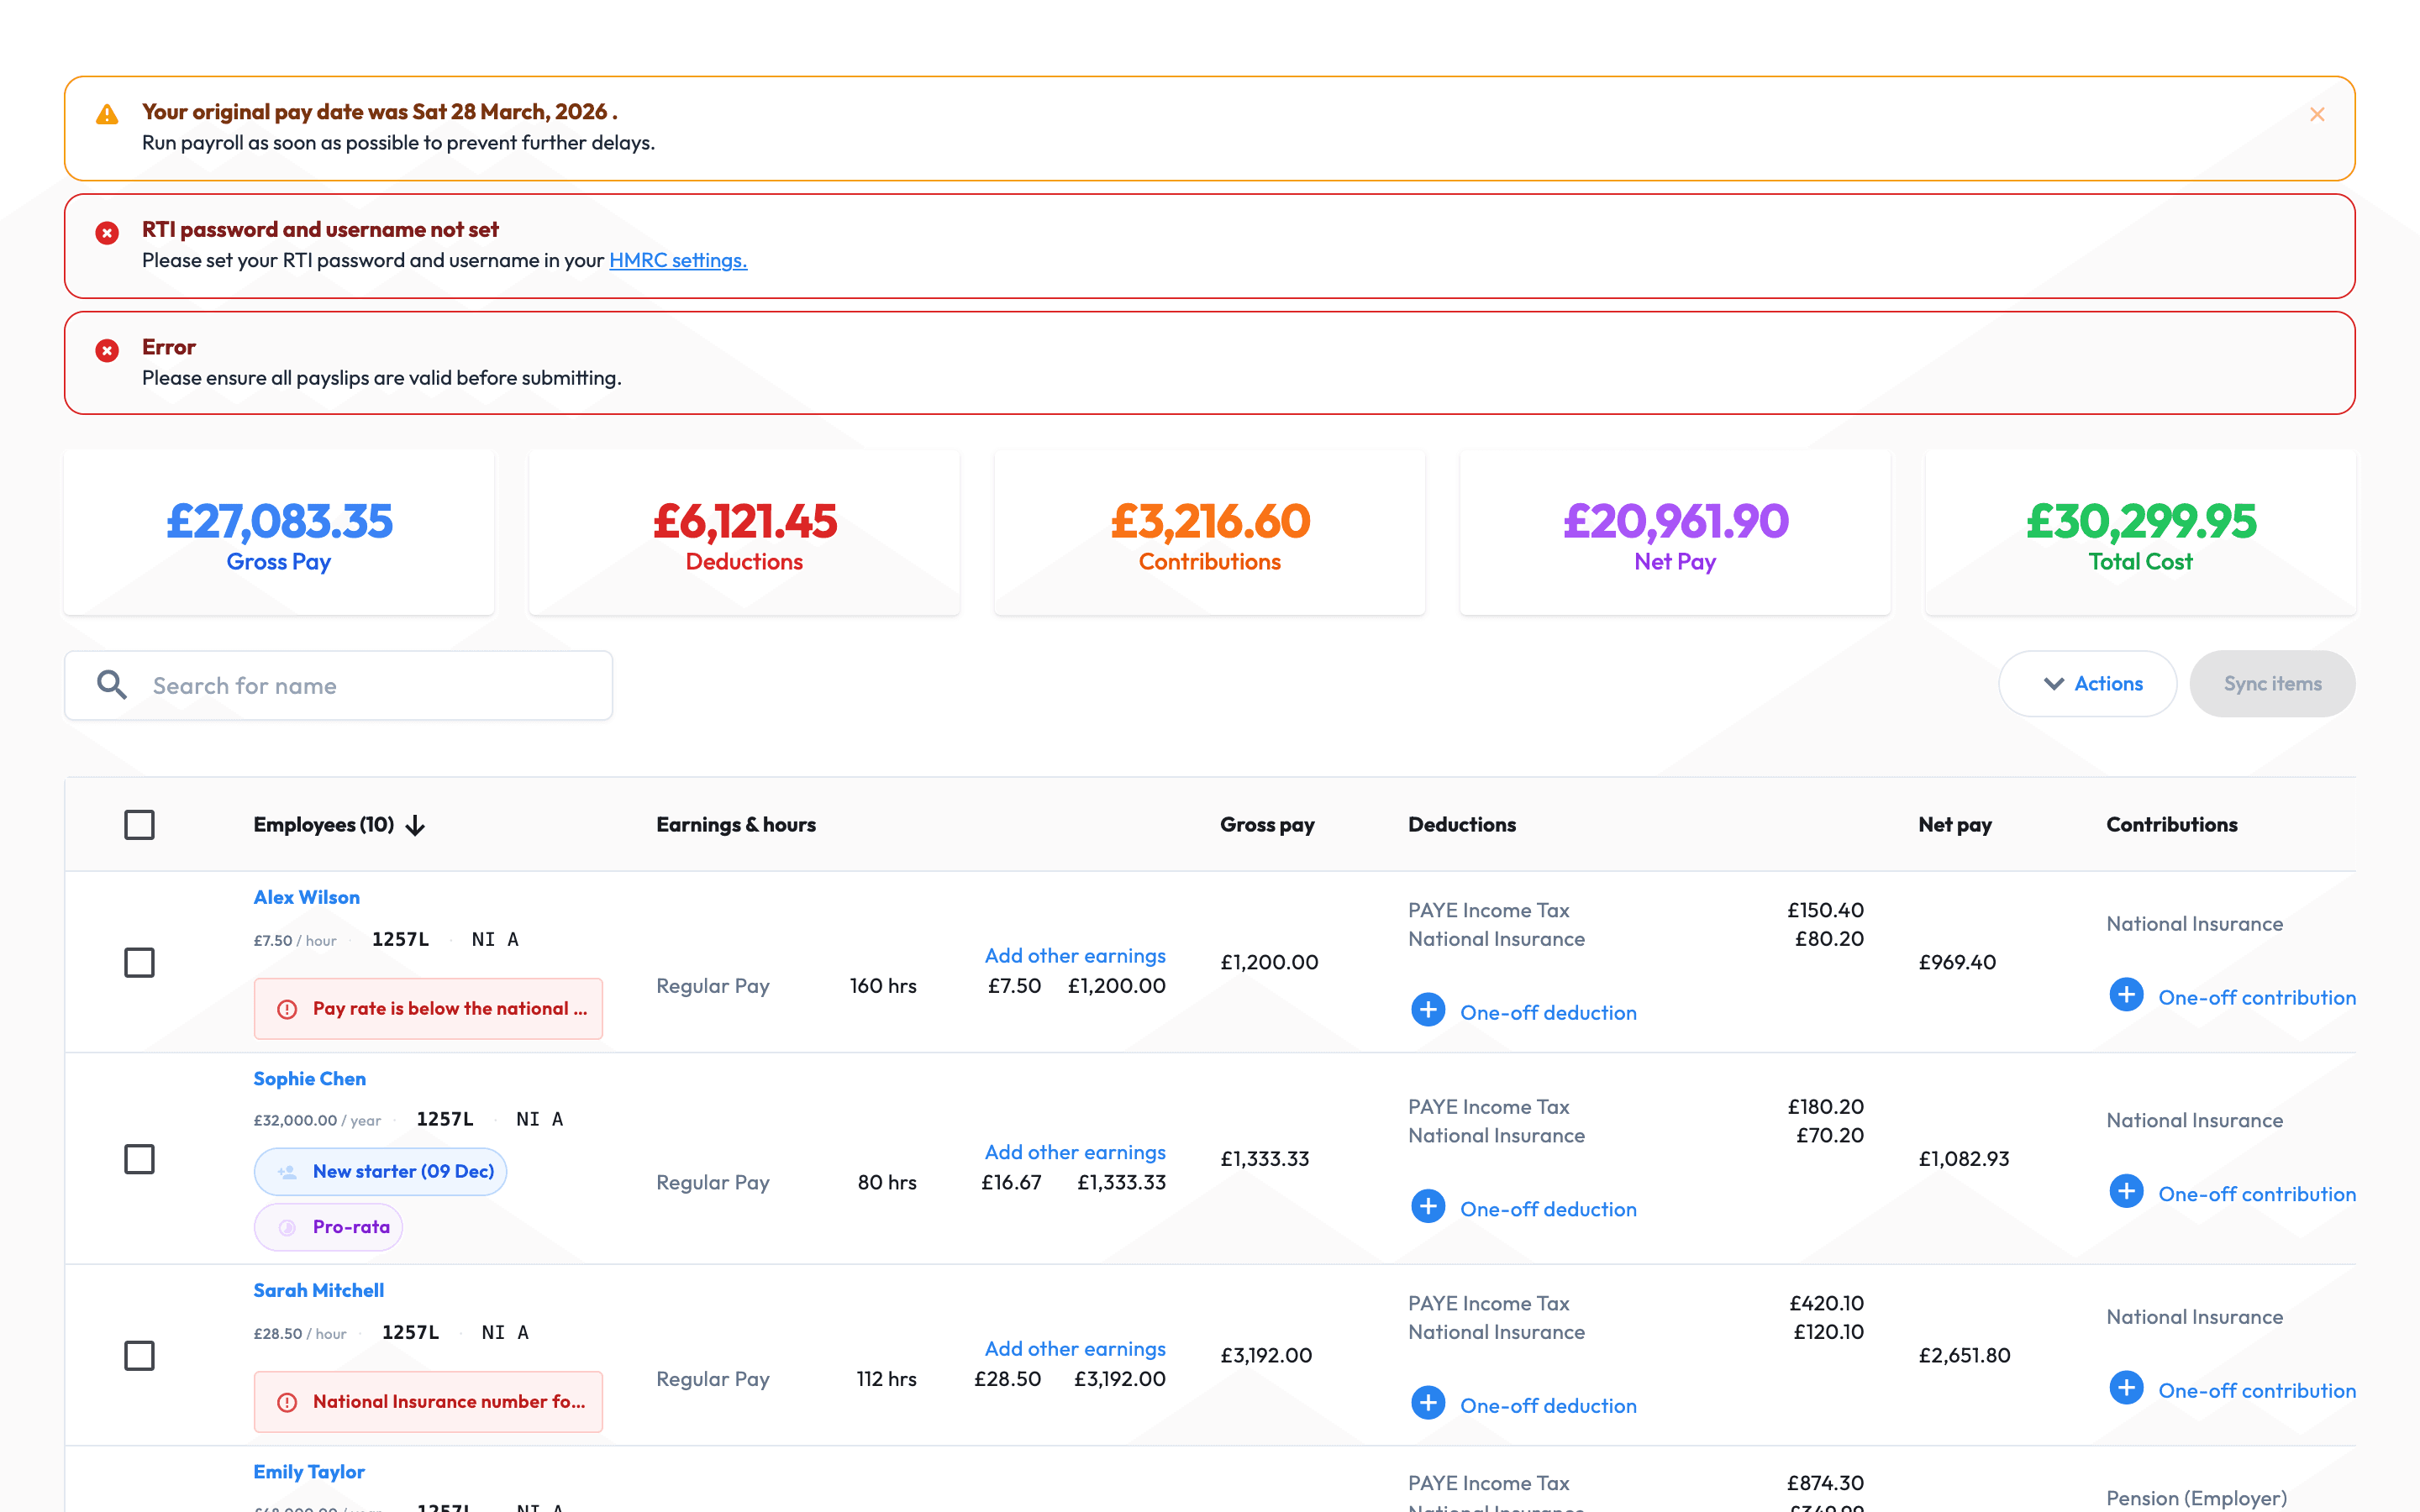Image resolution: width=2420 pixels, height=1512 pixels.
Task: Click plus icon for Sarah Mitchell's one-off deduction
Action: pos(1428,1403)
